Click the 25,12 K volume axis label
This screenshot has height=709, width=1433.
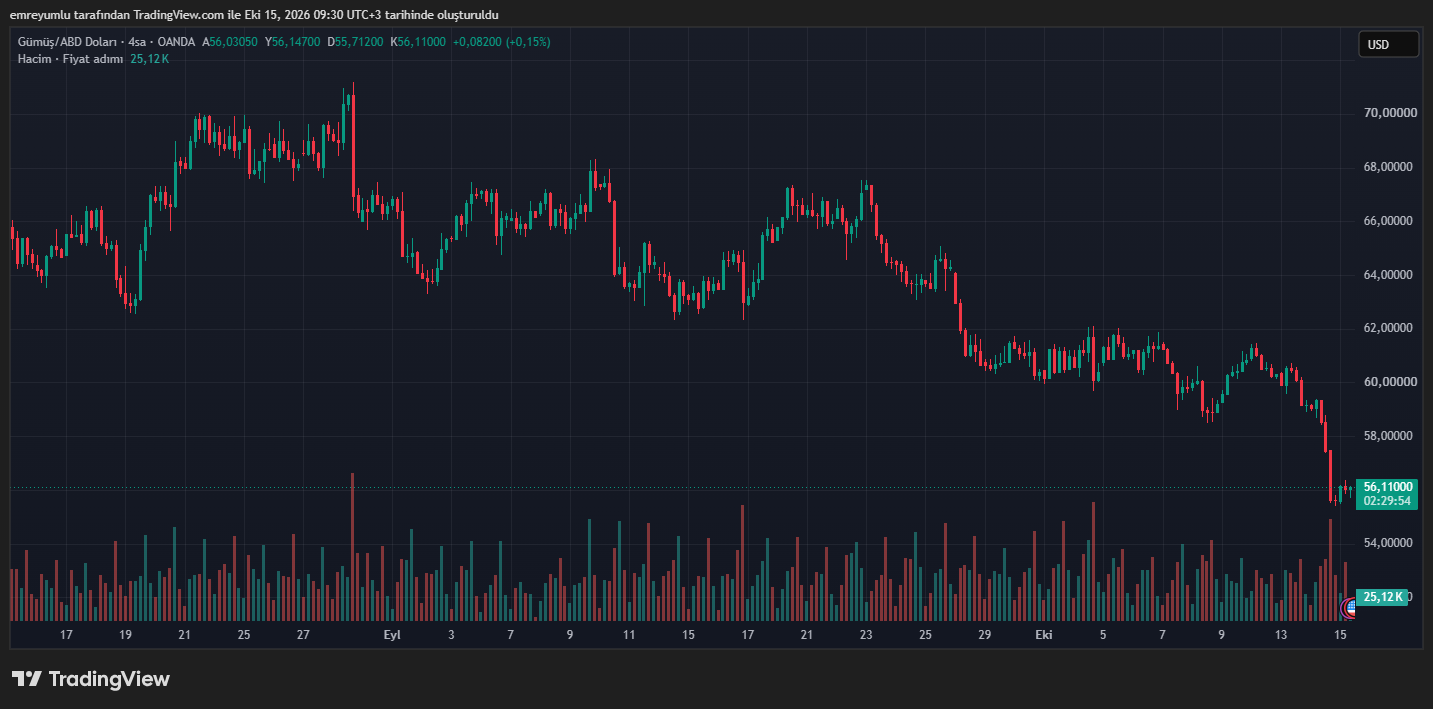[x=1383, y=597]
